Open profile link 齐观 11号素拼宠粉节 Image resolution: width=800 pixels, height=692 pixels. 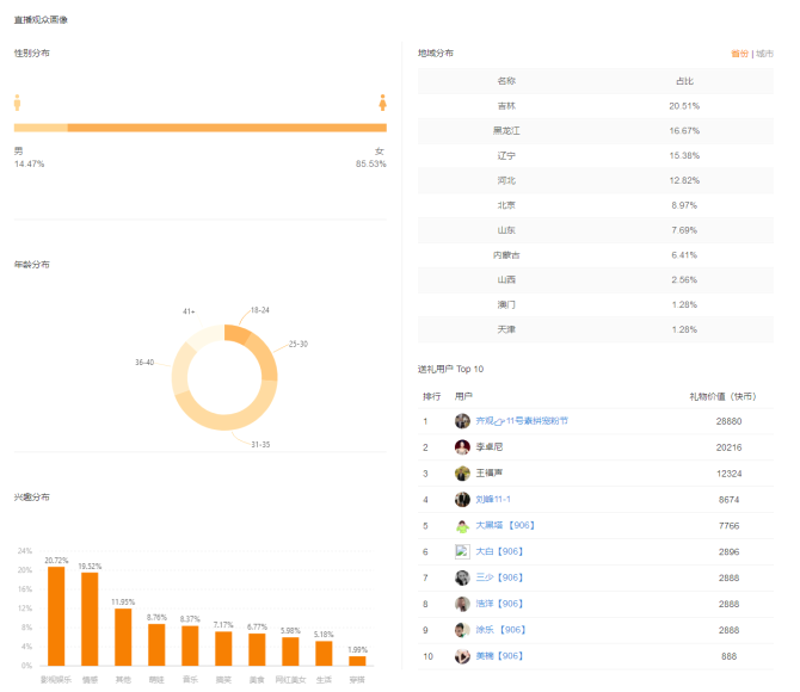521,421
